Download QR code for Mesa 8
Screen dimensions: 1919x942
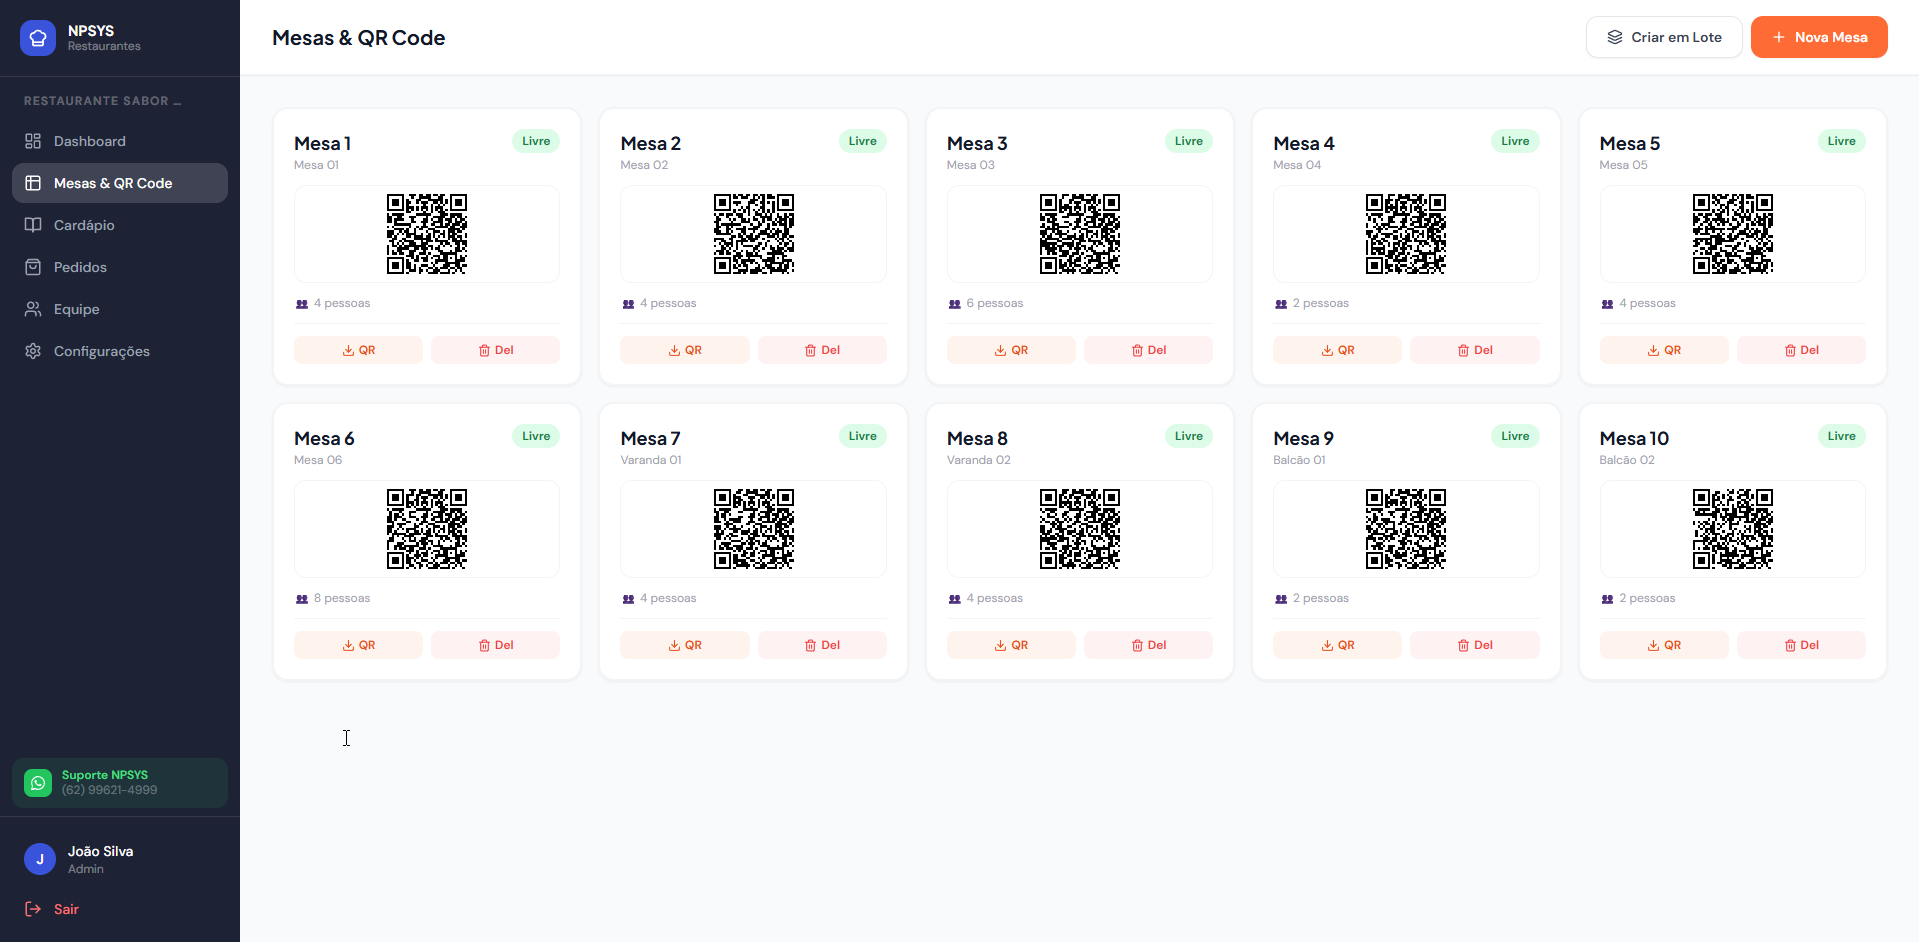coord(1011,645)
